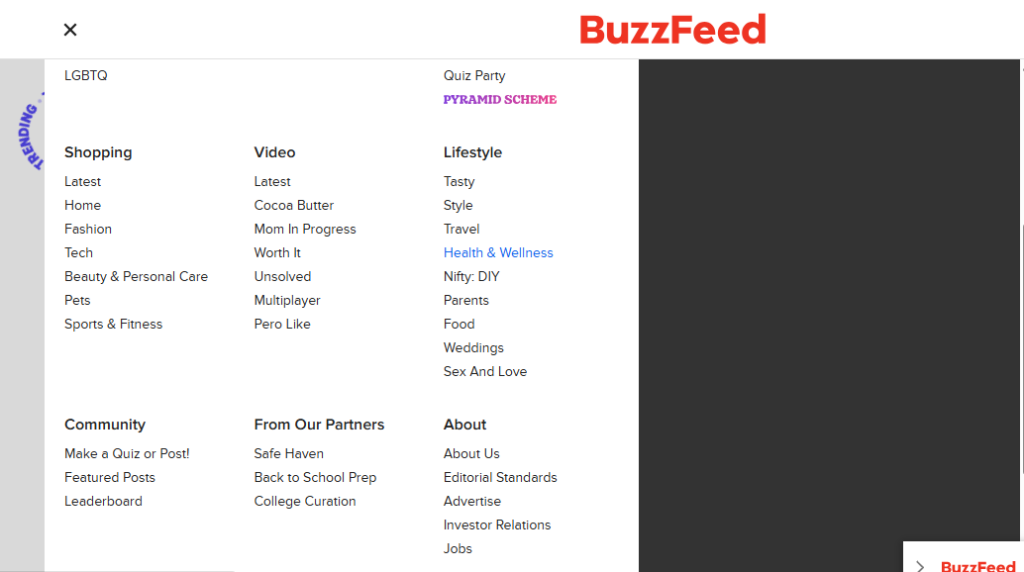Open Investor Relations page
Screen dimensions: 1024x572
pos(497,525)
